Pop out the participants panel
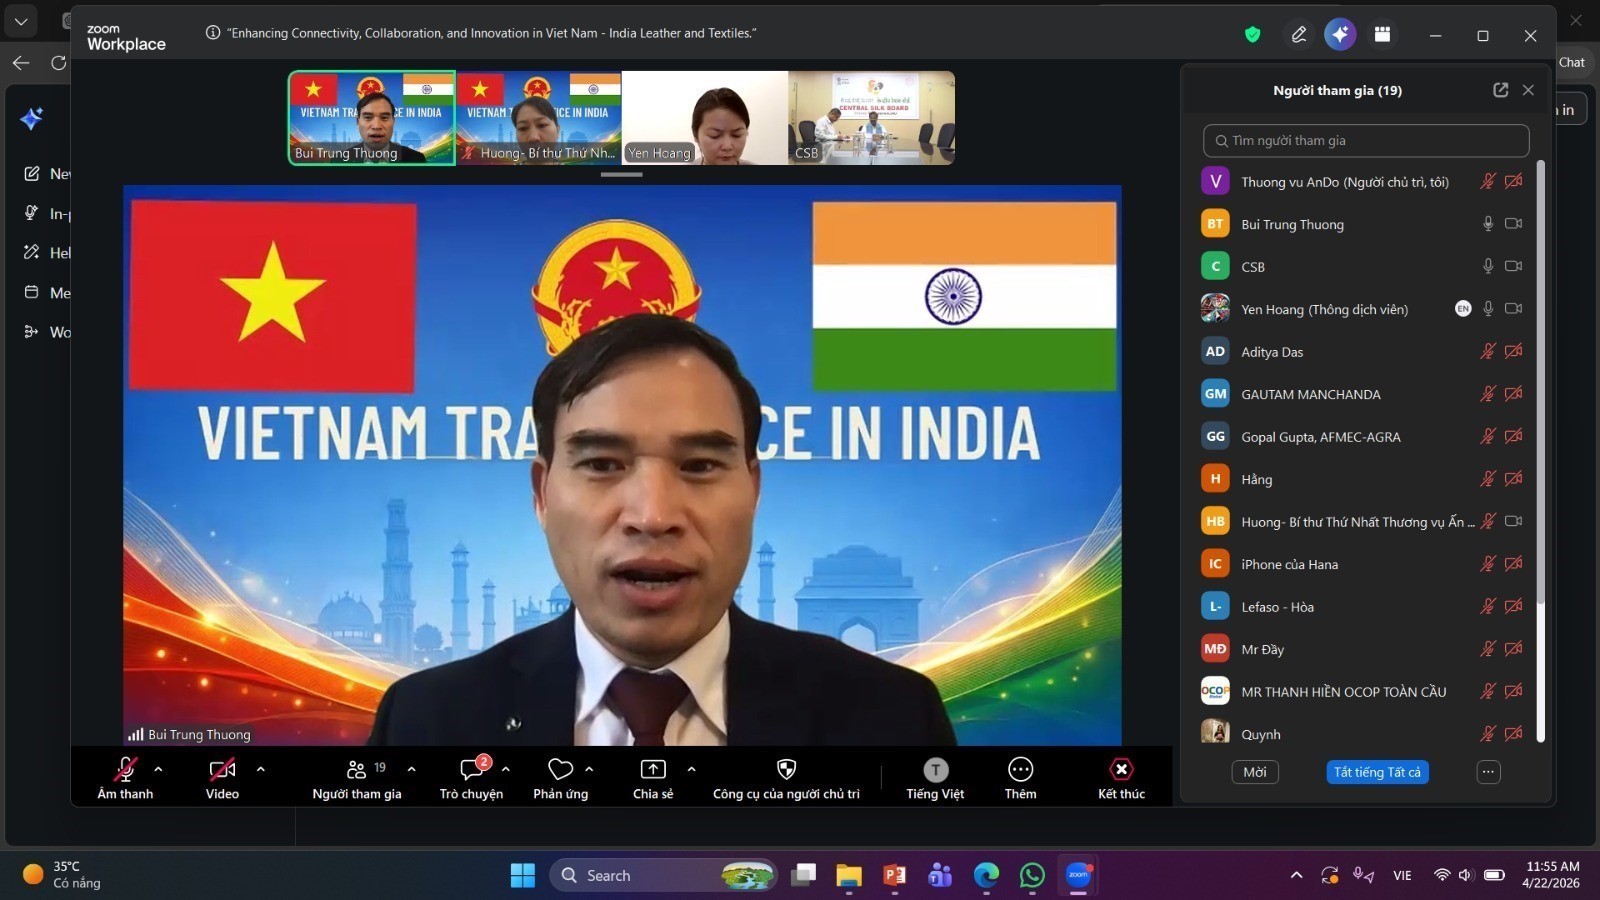This screenshot has height=900, width=1600. tap(1500, 90)
